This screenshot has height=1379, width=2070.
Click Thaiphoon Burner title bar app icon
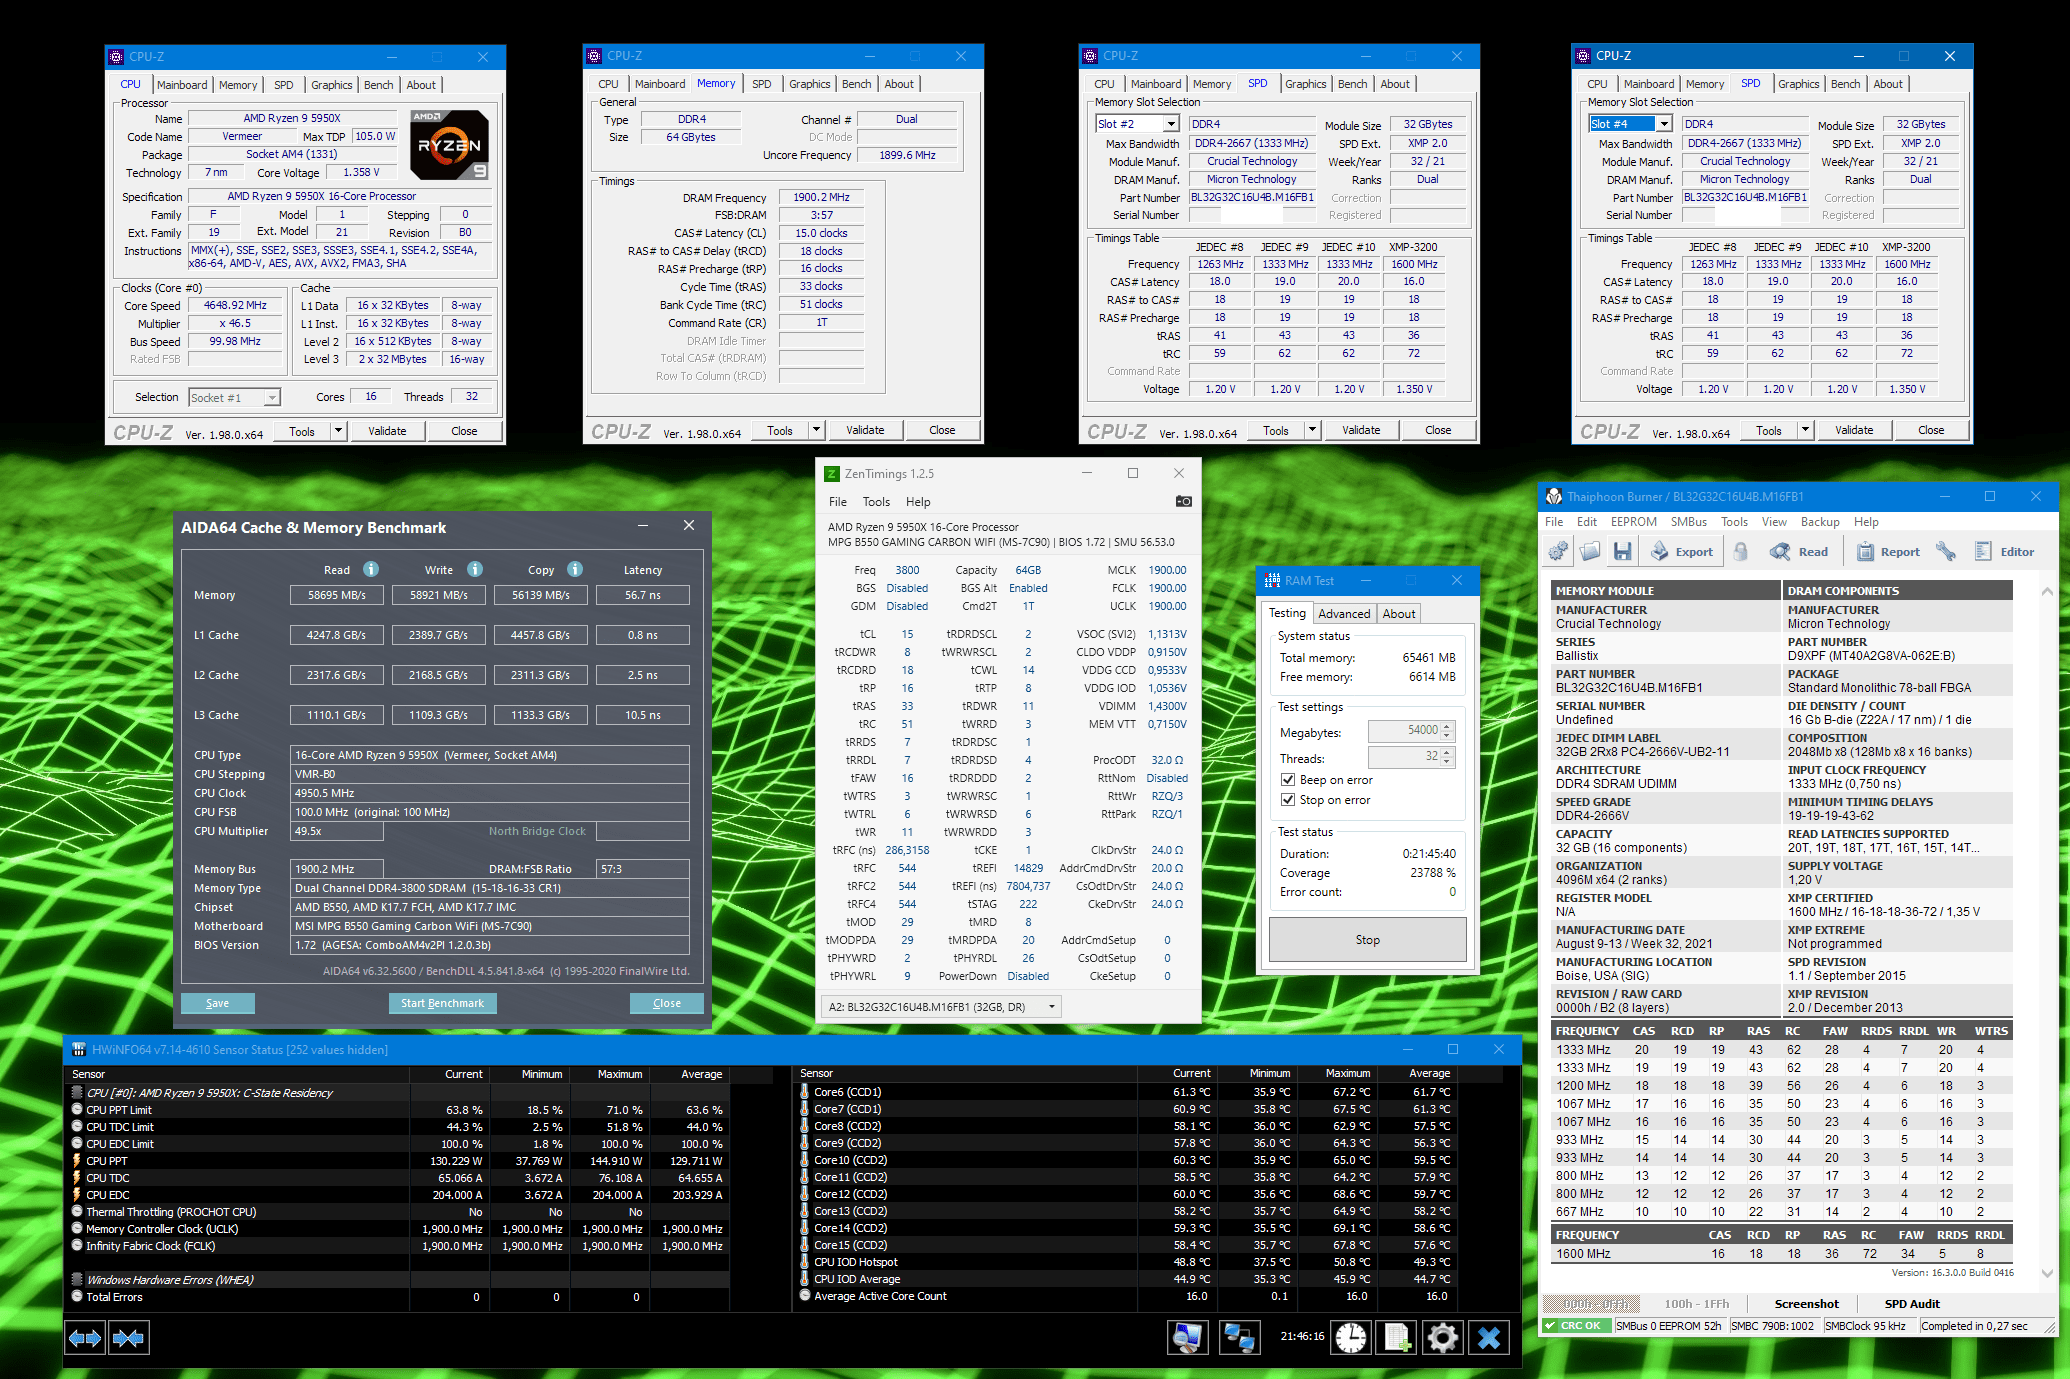click(x=1554, y=496)
